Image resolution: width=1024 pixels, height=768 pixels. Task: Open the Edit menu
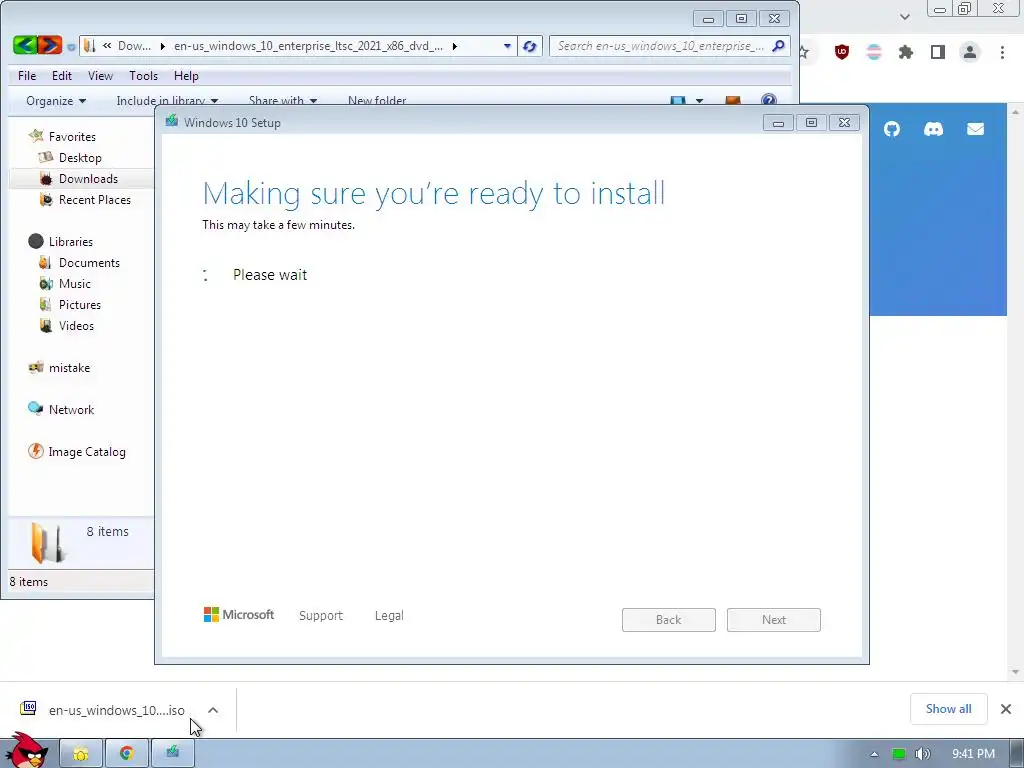62,76
